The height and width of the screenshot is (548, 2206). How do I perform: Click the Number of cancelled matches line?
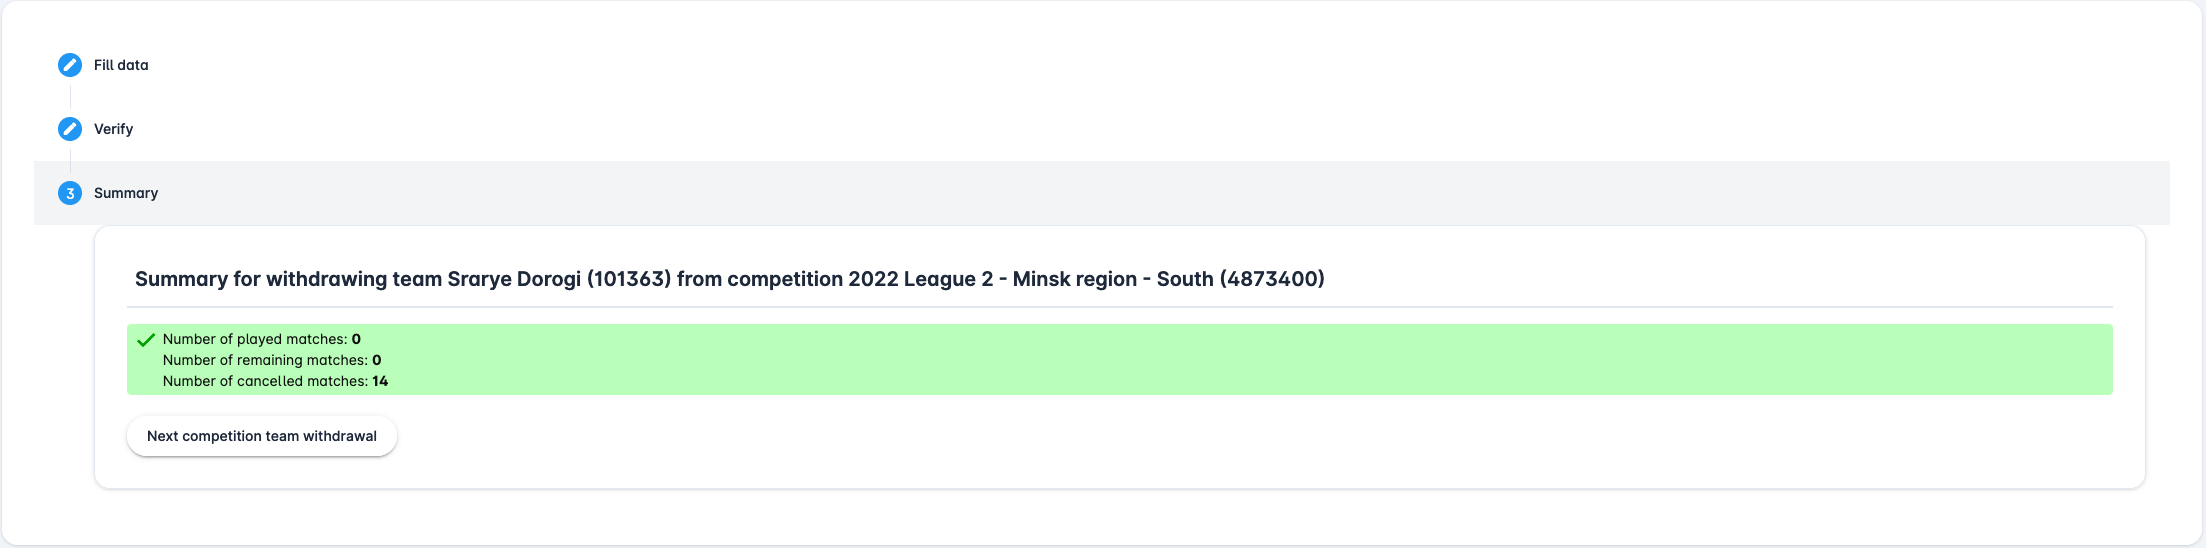pyautogui.click(x=265, y=381)
